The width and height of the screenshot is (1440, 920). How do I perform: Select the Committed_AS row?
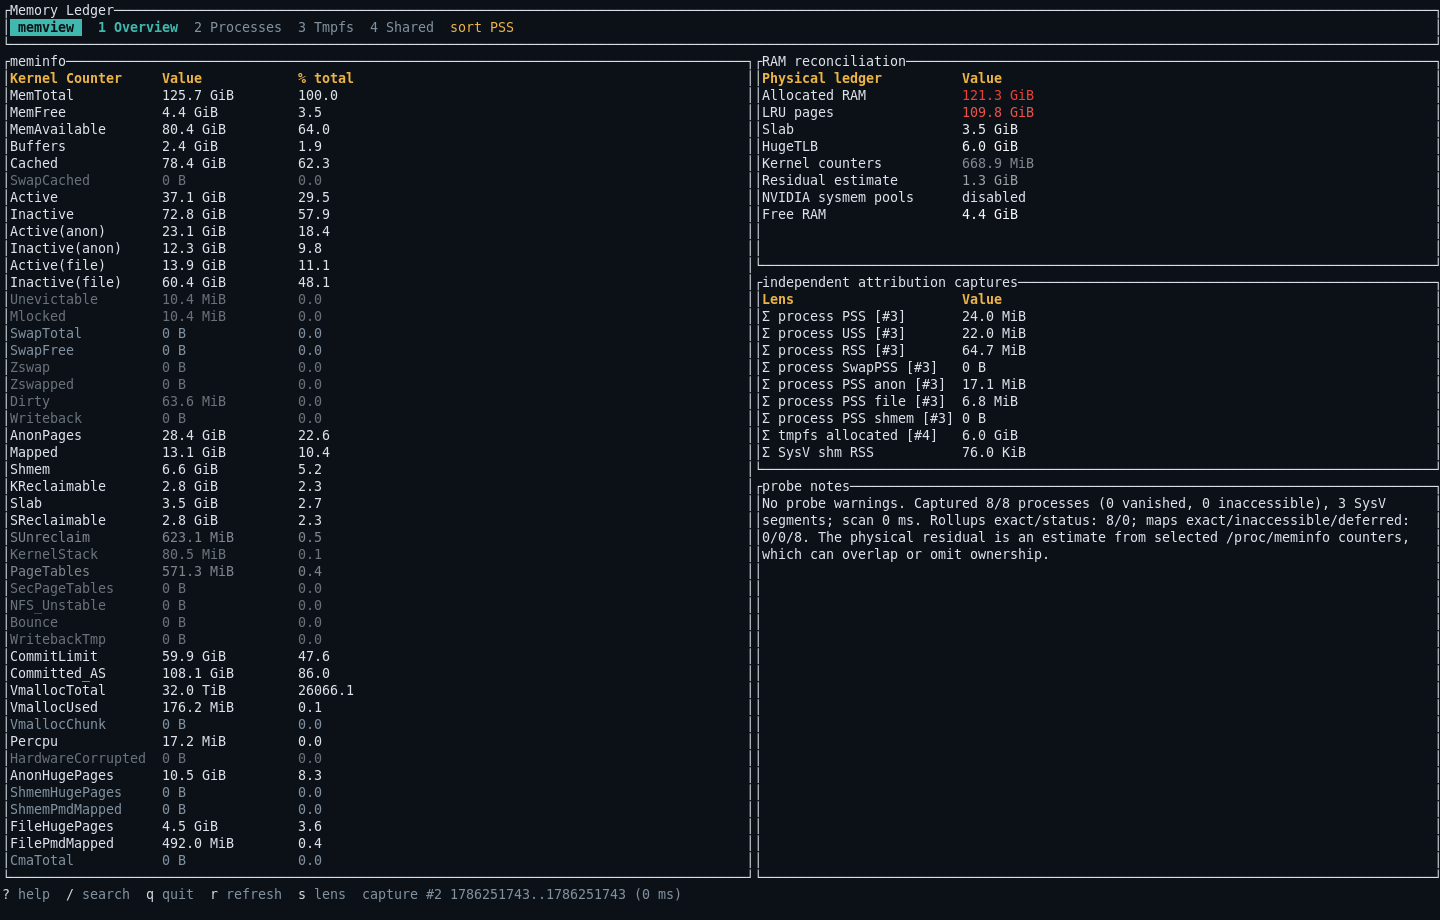click(x=378, y=673)
